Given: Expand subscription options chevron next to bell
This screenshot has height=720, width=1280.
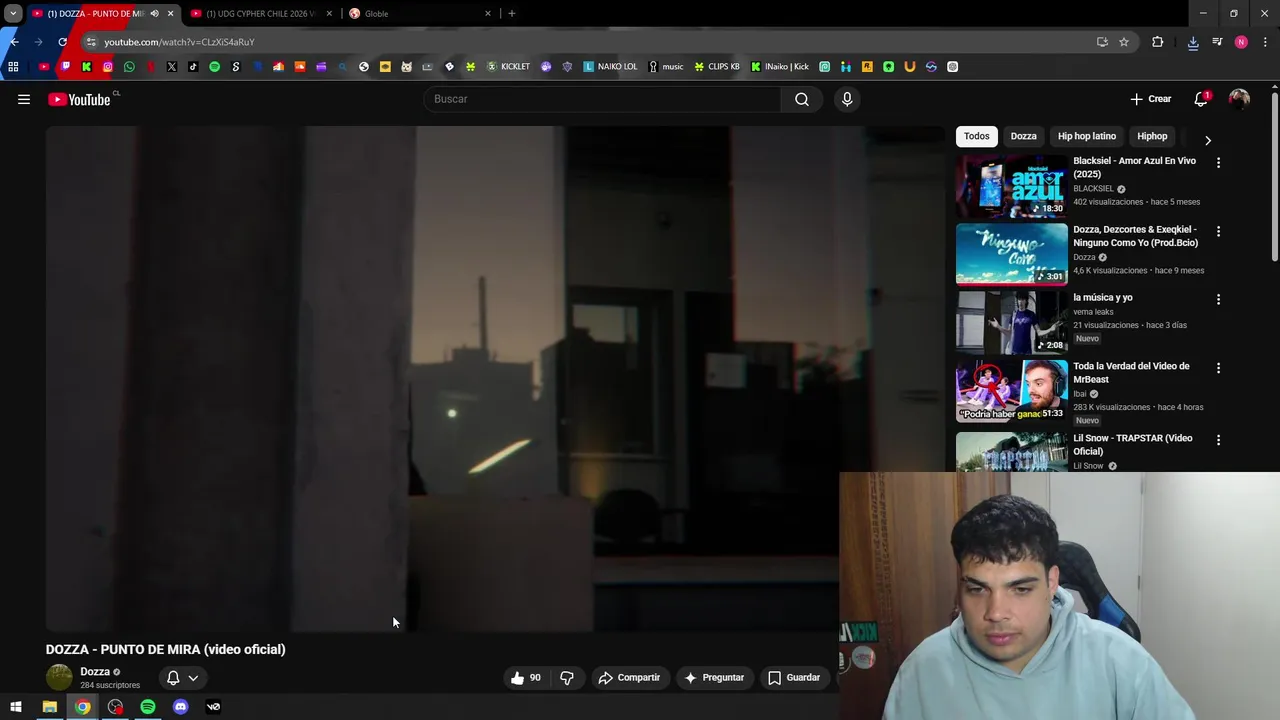Looking at the screenshot, I should pos(193,678).
